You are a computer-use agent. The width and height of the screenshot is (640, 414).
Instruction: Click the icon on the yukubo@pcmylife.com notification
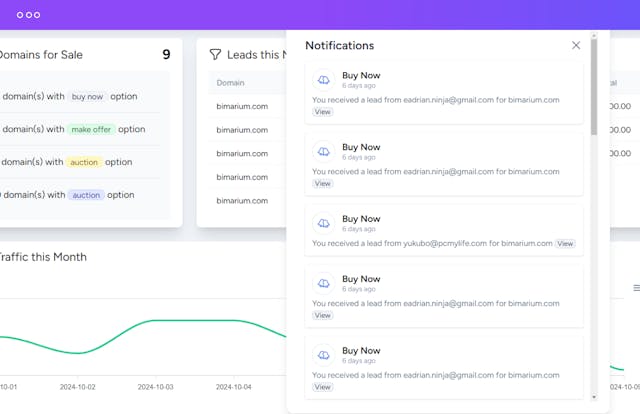(x=323, y=223)
